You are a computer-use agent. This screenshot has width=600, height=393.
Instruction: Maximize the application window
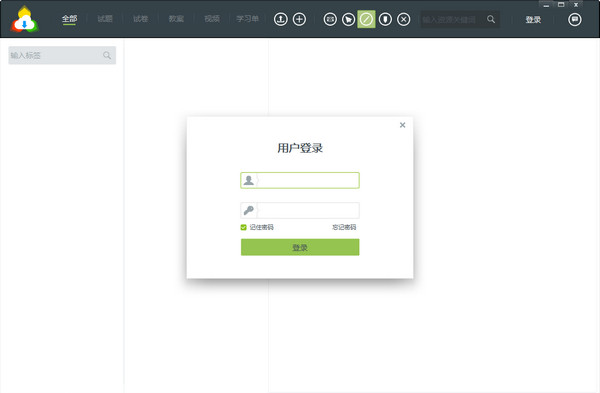point(561,5)
